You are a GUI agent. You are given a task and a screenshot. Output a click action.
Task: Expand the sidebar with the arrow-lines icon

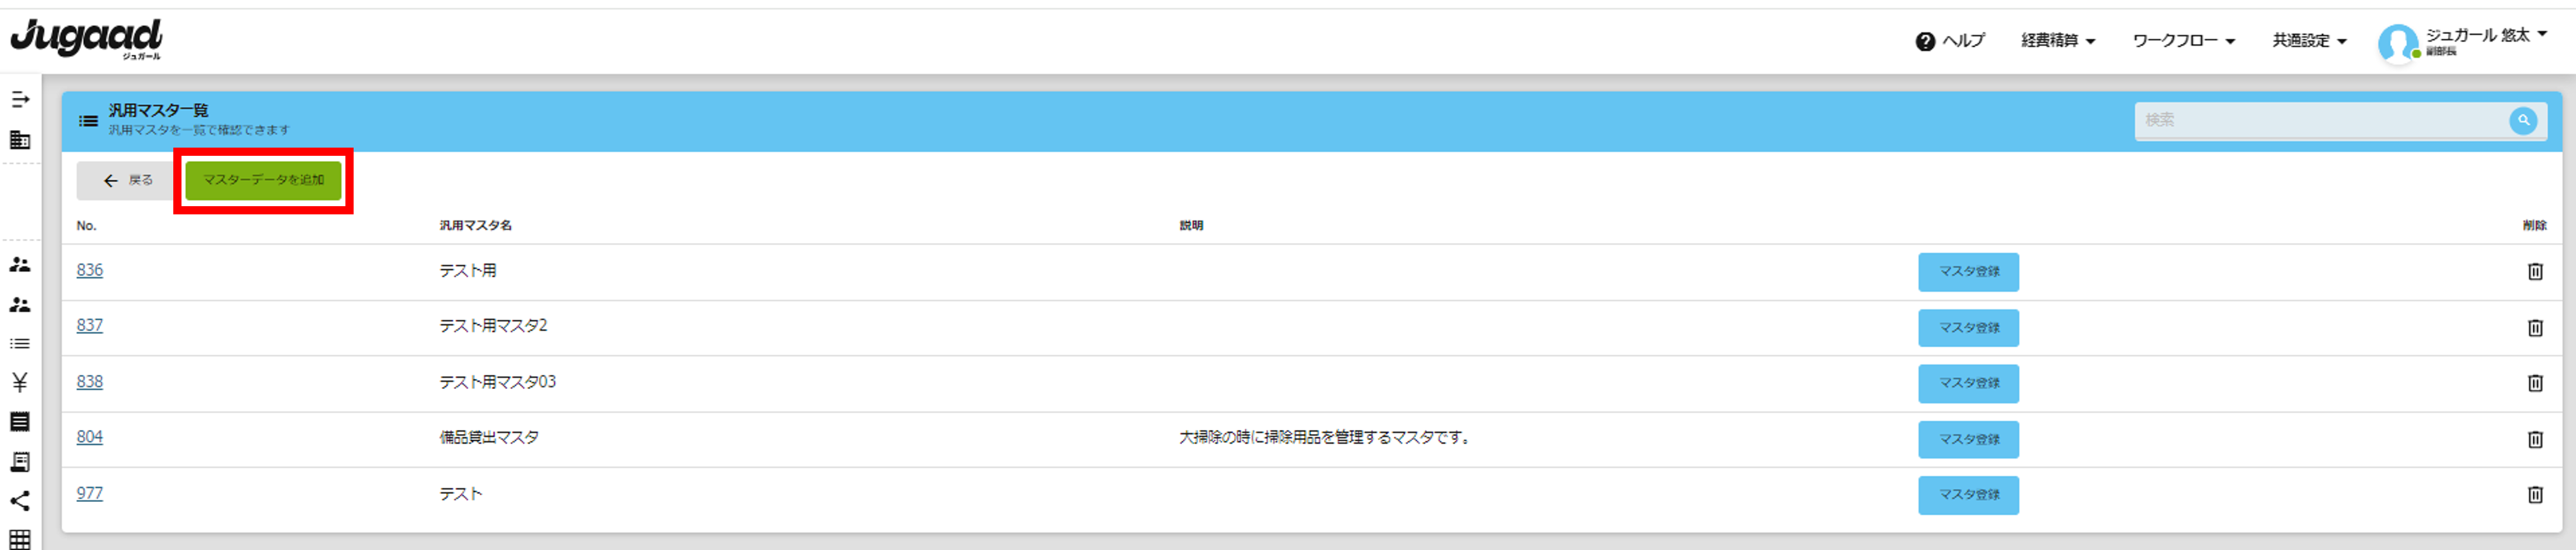[x=20, y=100]
